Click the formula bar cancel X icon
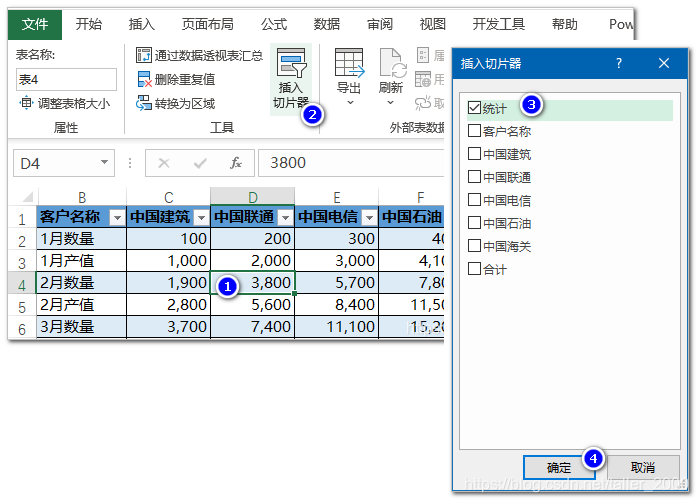This screenshot has width=699, height=503. point(164,163)
